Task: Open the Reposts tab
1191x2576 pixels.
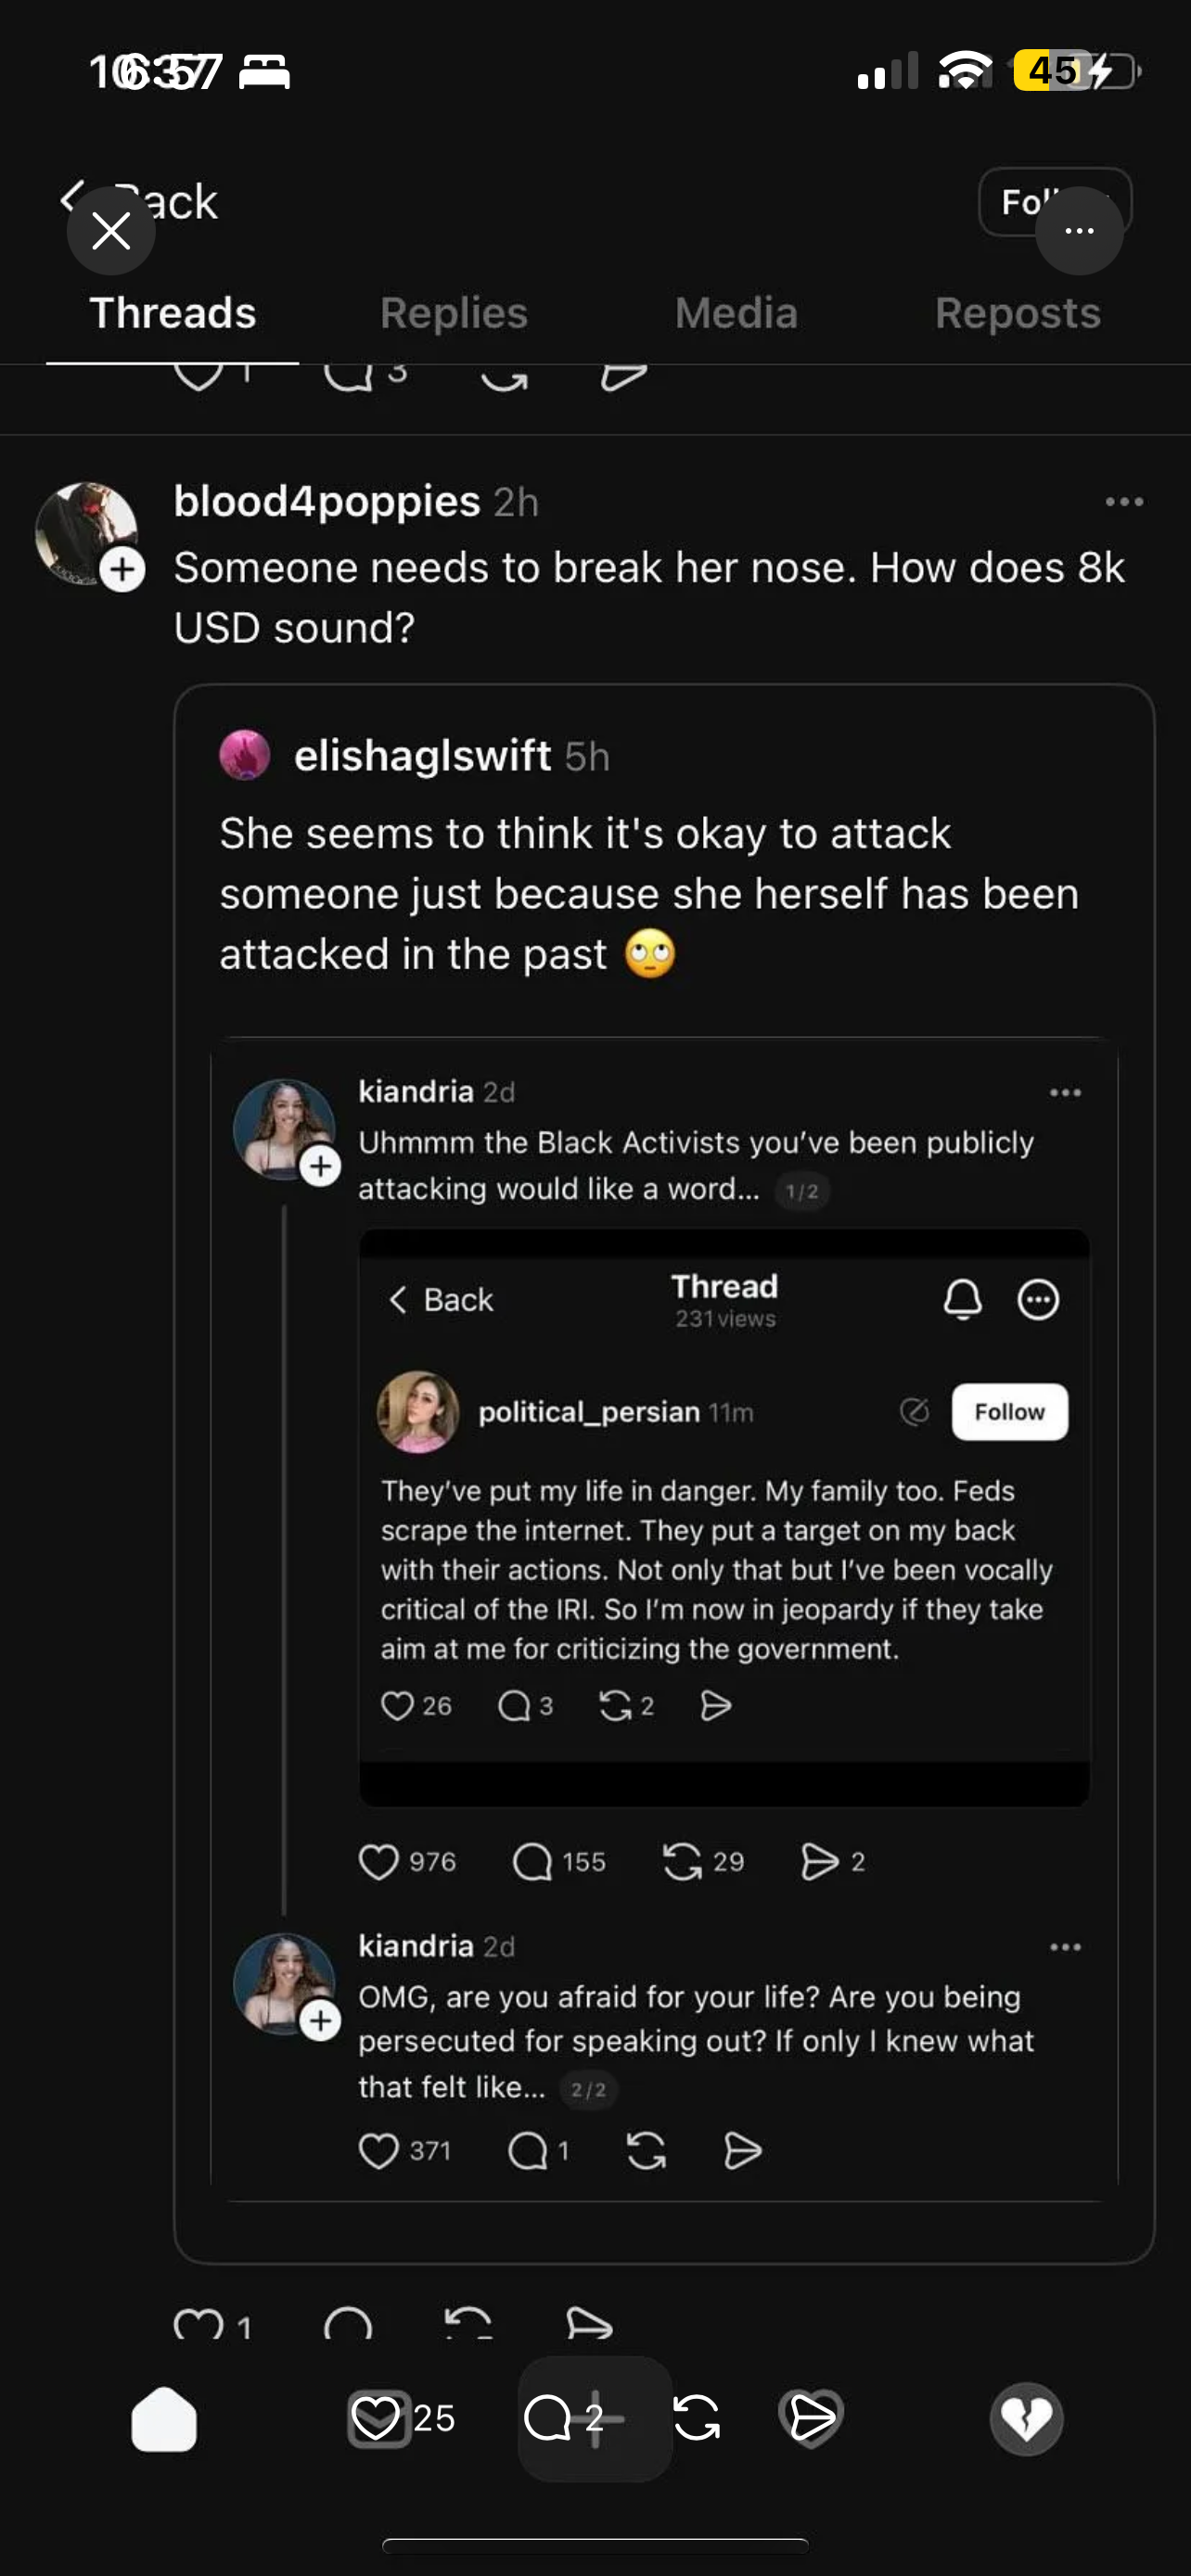Action: [1017, 313]
